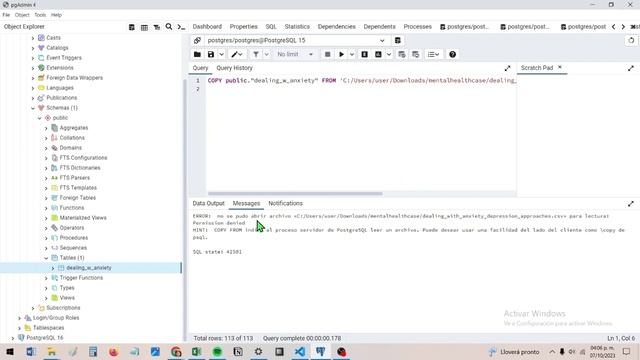The width and height of the screenshot is (640, 360).
Task: Click the View Data table icon
Action: pyautogui.click(x=144, y=27)
